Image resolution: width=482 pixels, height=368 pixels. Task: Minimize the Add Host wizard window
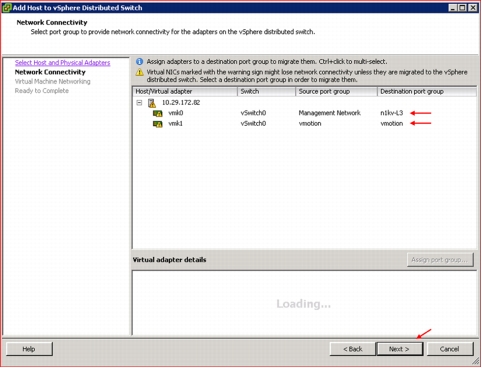pyautogui.click(x=452, y=7)
